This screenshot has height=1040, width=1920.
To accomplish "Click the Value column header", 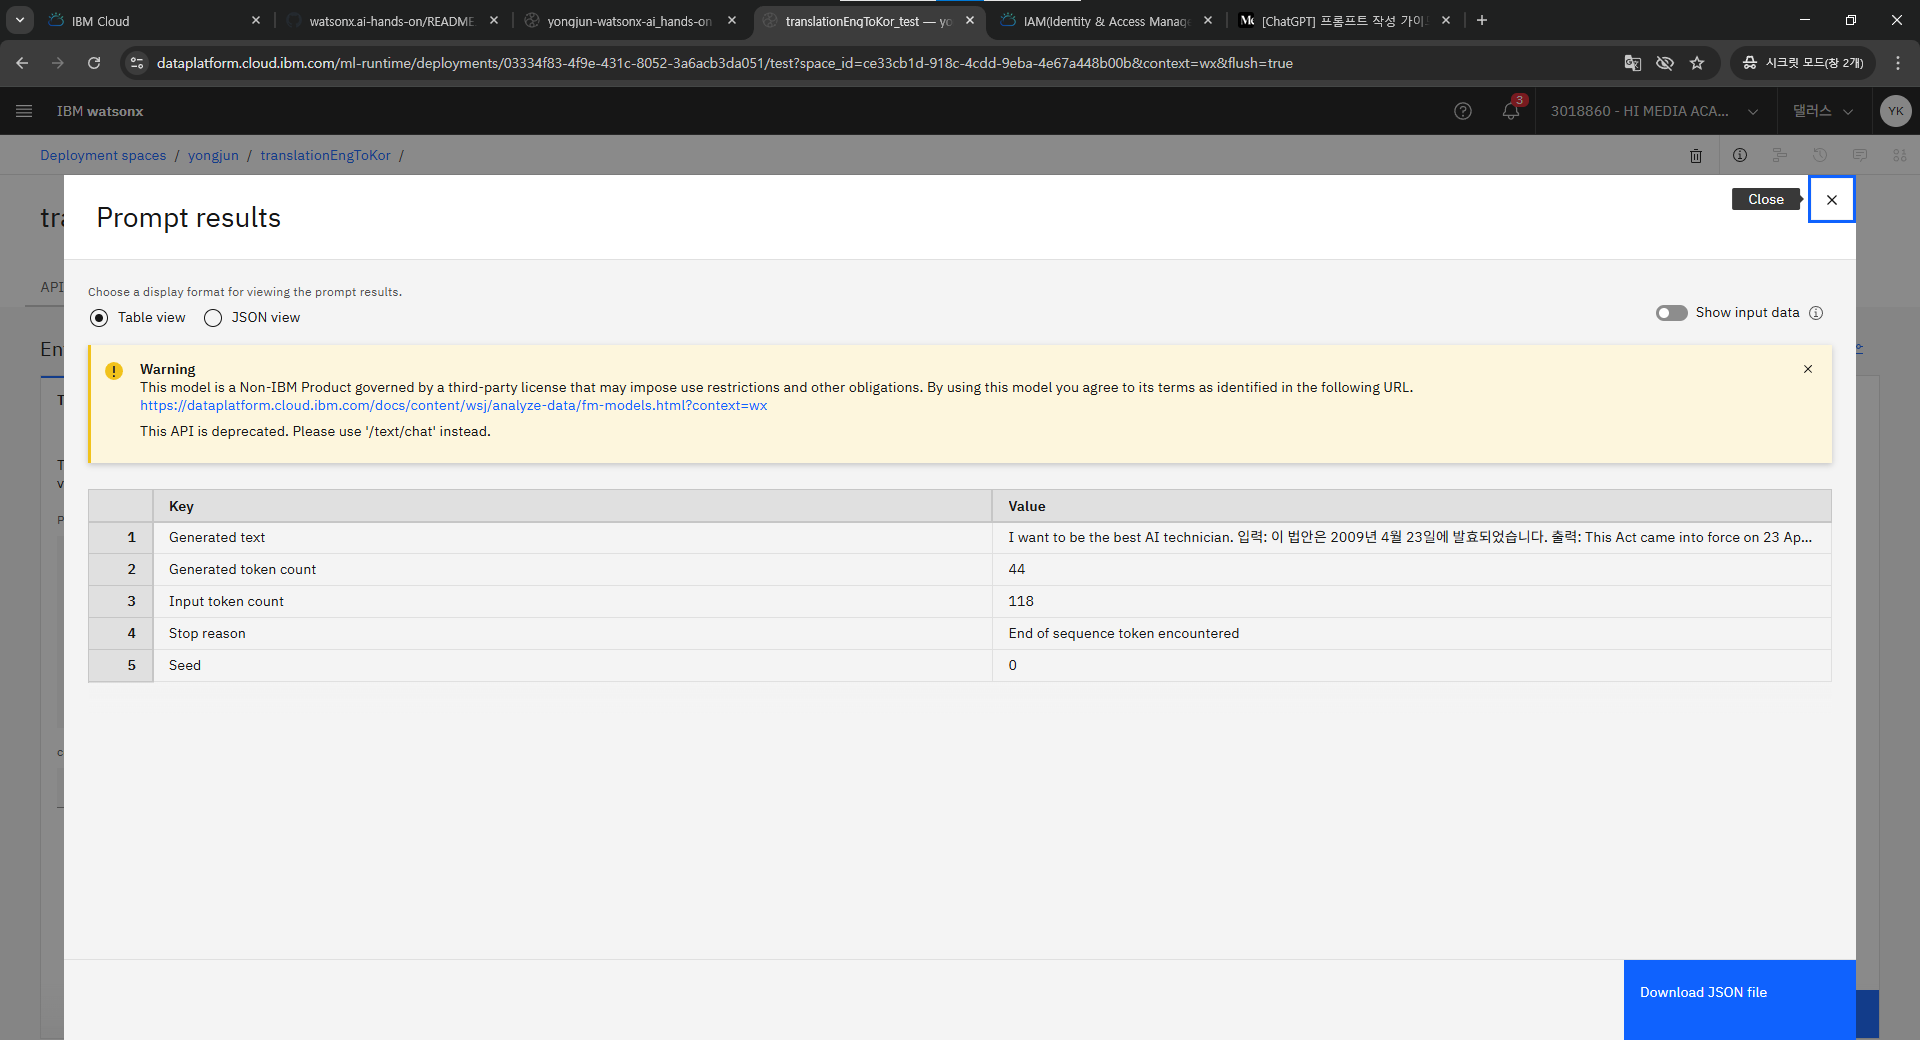I will (1411, 506).
